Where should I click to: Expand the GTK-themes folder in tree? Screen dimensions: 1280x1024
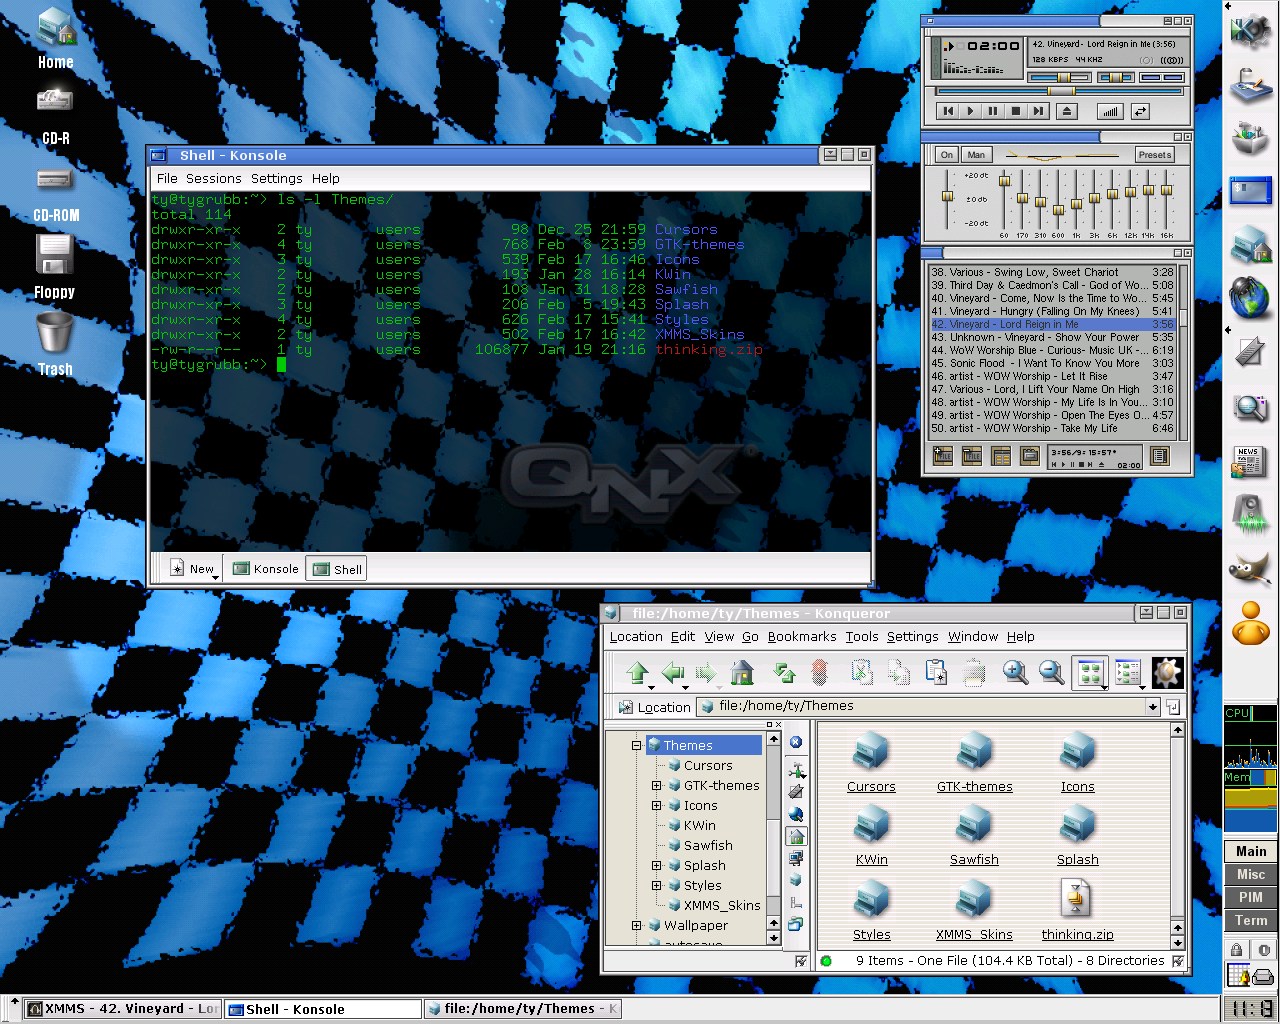[x=657, y=786]
